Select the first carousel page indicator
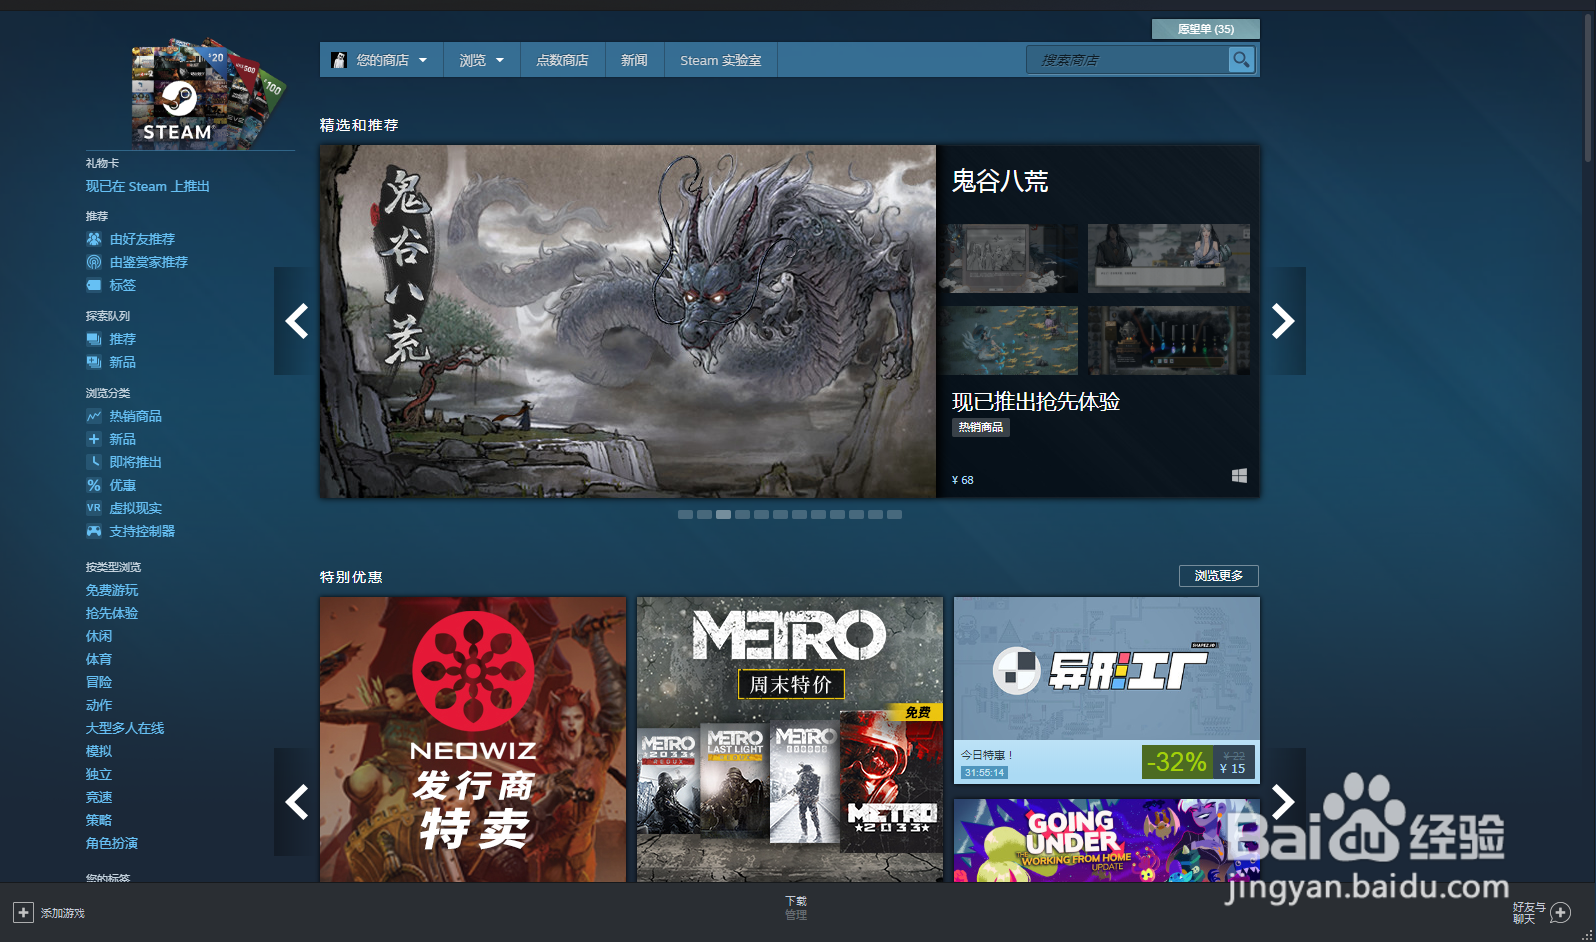The width and height of the screenshot is (1596, 942). [685, 515]
